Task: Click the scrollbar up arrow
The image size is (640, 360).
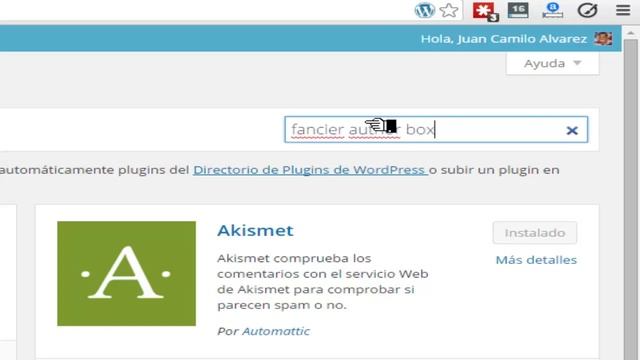Action: (631, 32)
